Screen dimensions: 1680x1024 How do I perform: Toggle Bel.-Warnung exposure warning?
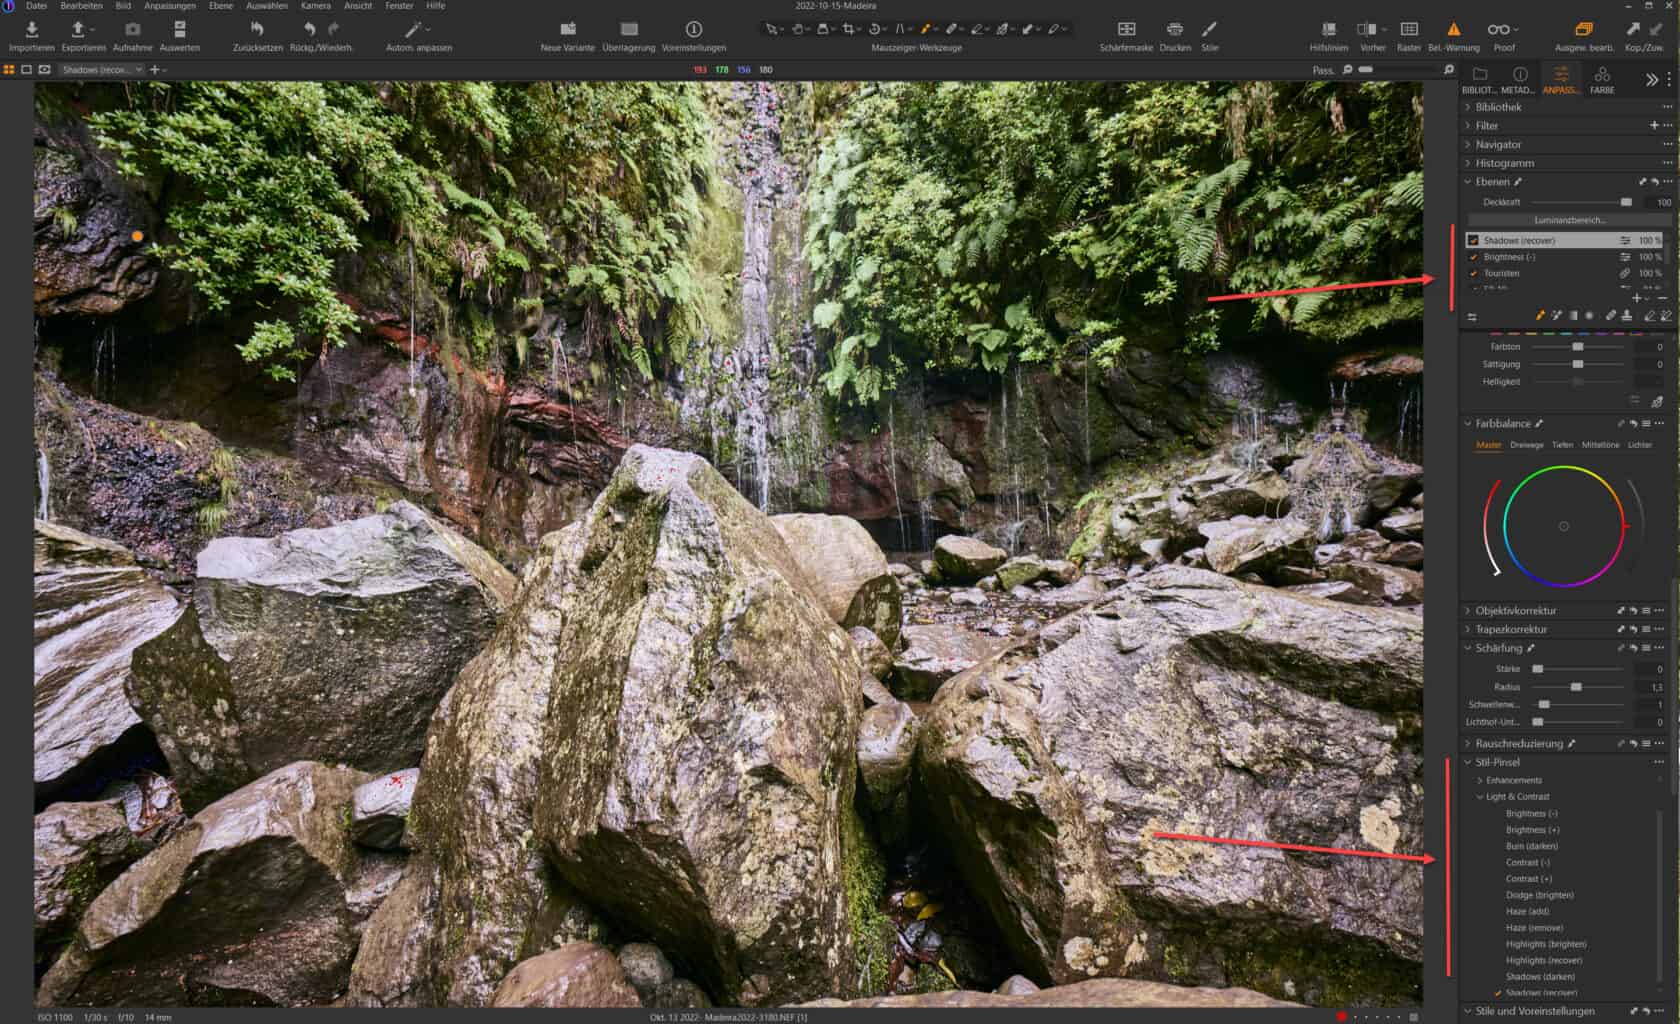pos(1454,29)
